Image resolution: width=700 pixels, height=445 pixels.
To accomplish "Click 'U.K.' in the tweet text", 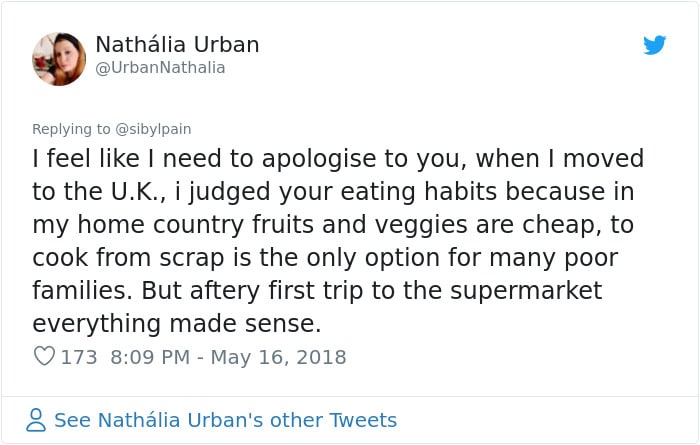I will (x=137, y=192).
